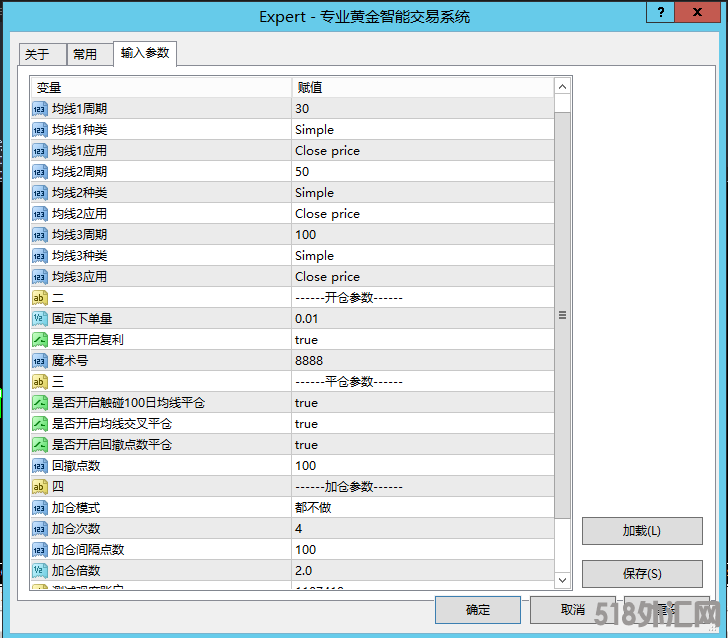Edit the 加仓次数 value 4

(x=423, y=529)
